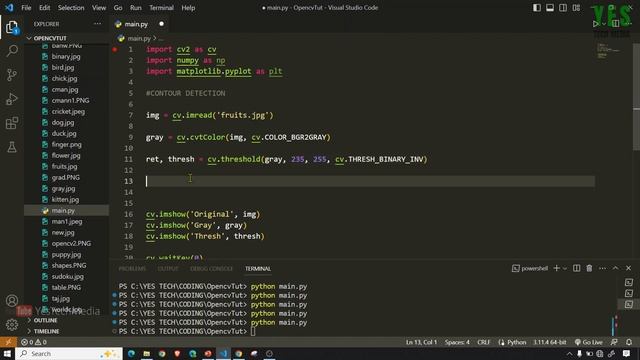Image resolution: width=640 pixels, height=360 pixels.
Task: Maximize panel with up chevron
Action: coord(616,268)
